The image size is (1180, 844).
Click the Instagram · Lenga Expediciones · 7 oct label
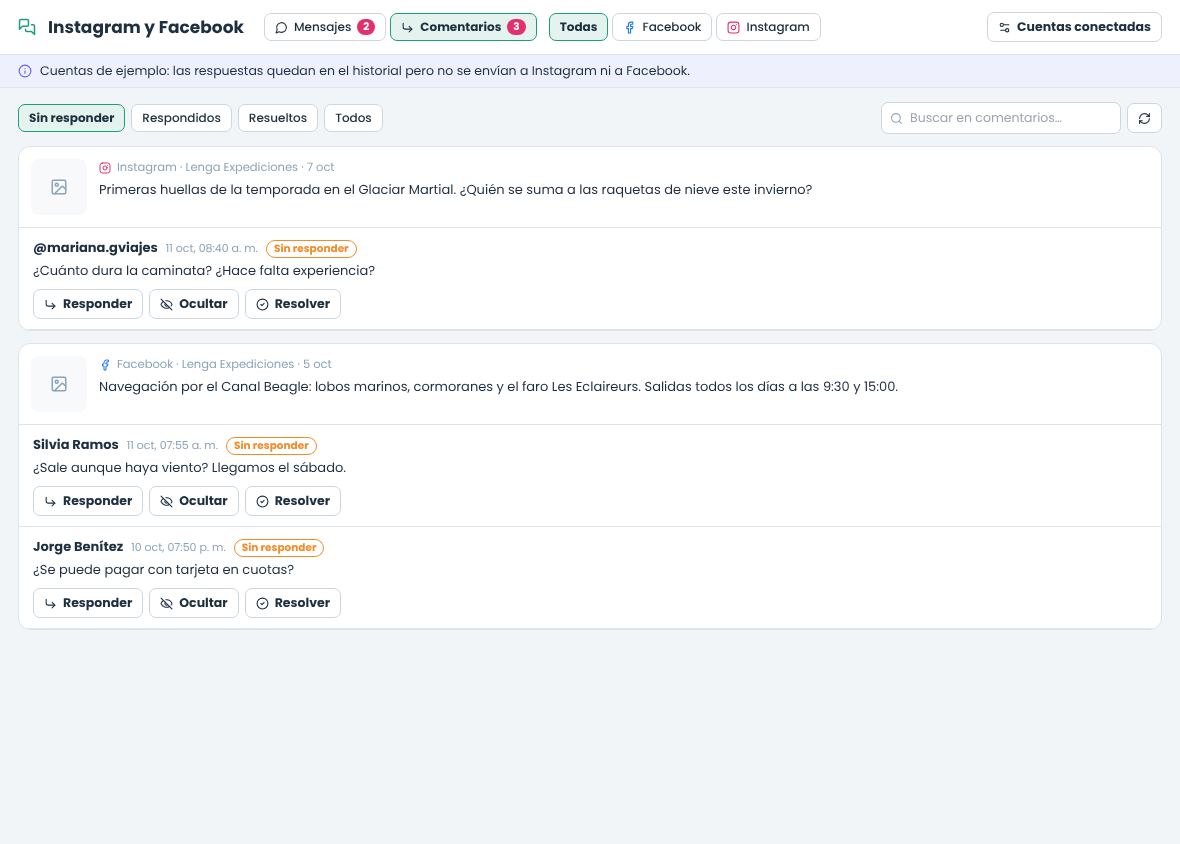225,168
